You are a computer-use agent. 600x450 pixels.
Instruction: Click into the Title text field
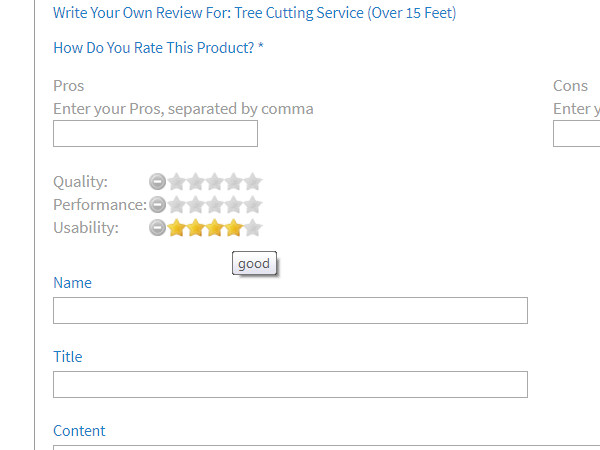290,385
